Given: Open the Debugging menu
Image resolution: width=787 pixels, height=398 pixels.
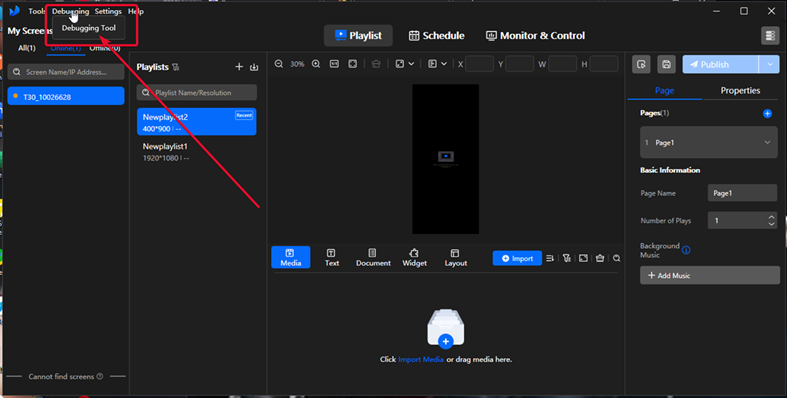Looking at the screenshot, I should (70, 11).
